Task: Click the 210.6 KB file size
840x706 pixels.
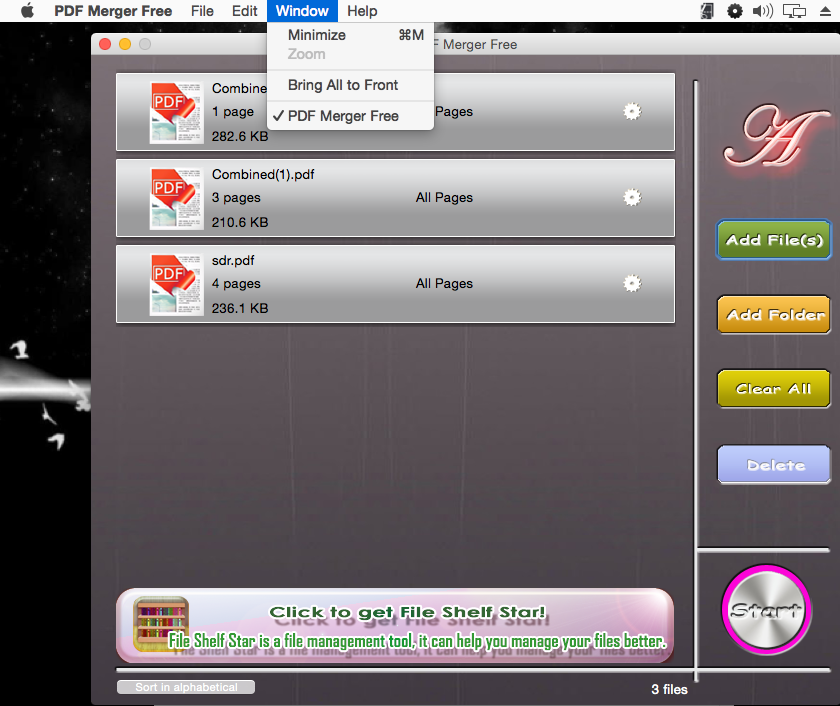Action: click(x=239, y=222)
